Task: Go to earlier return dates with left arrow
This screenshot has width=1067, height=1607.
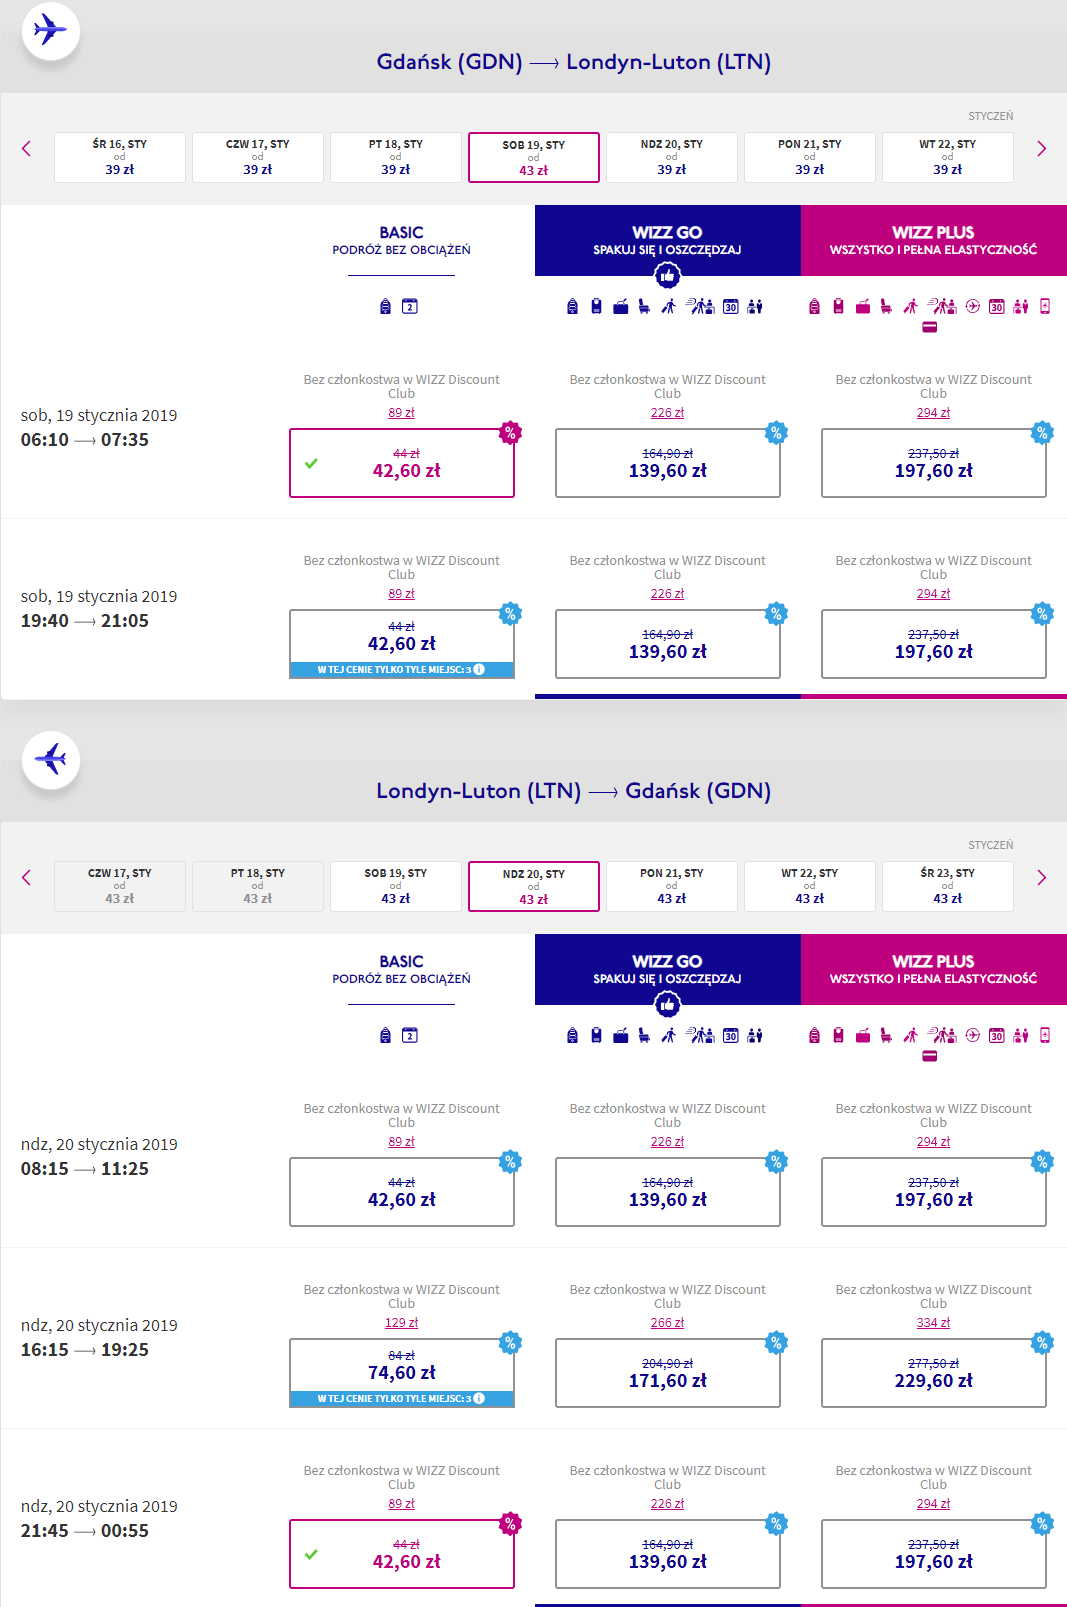Action: click(26, 878)
